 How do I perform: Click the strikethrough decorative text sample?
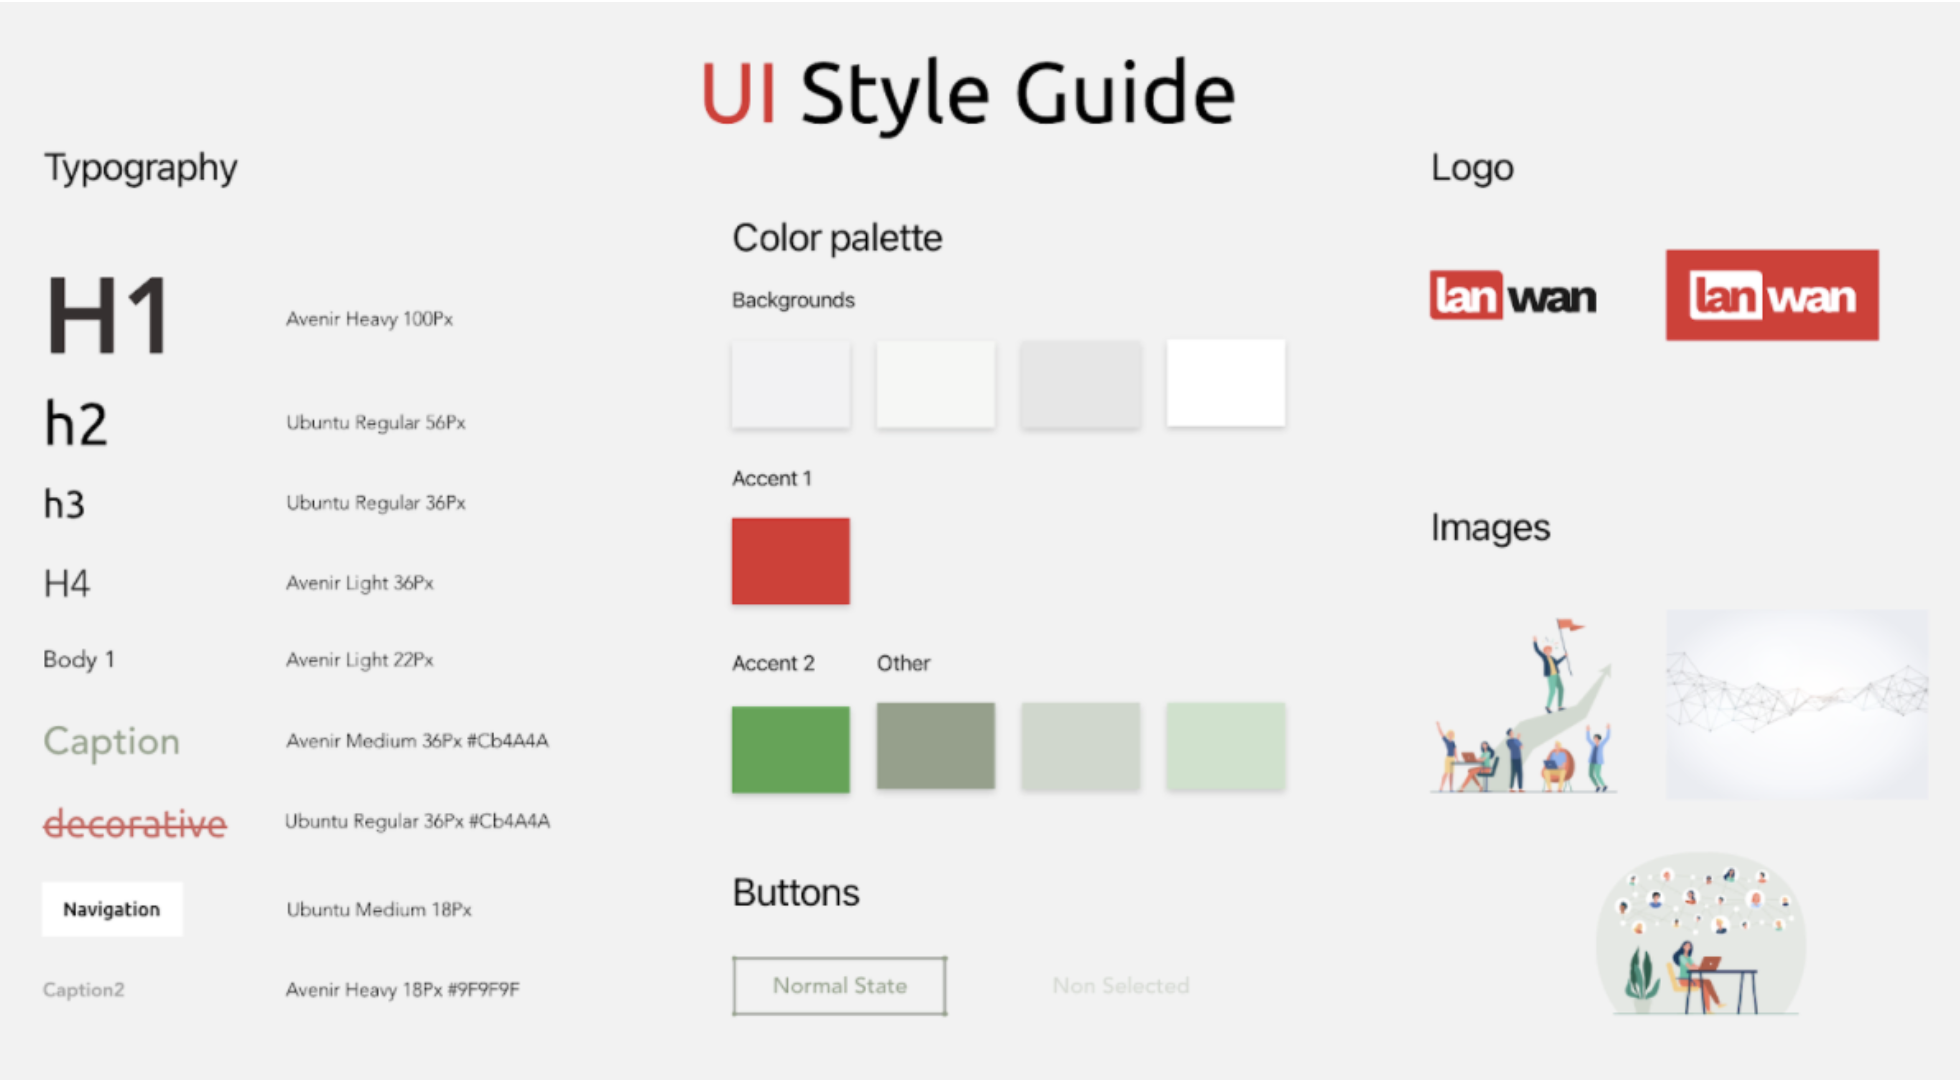tap(135, 824)
